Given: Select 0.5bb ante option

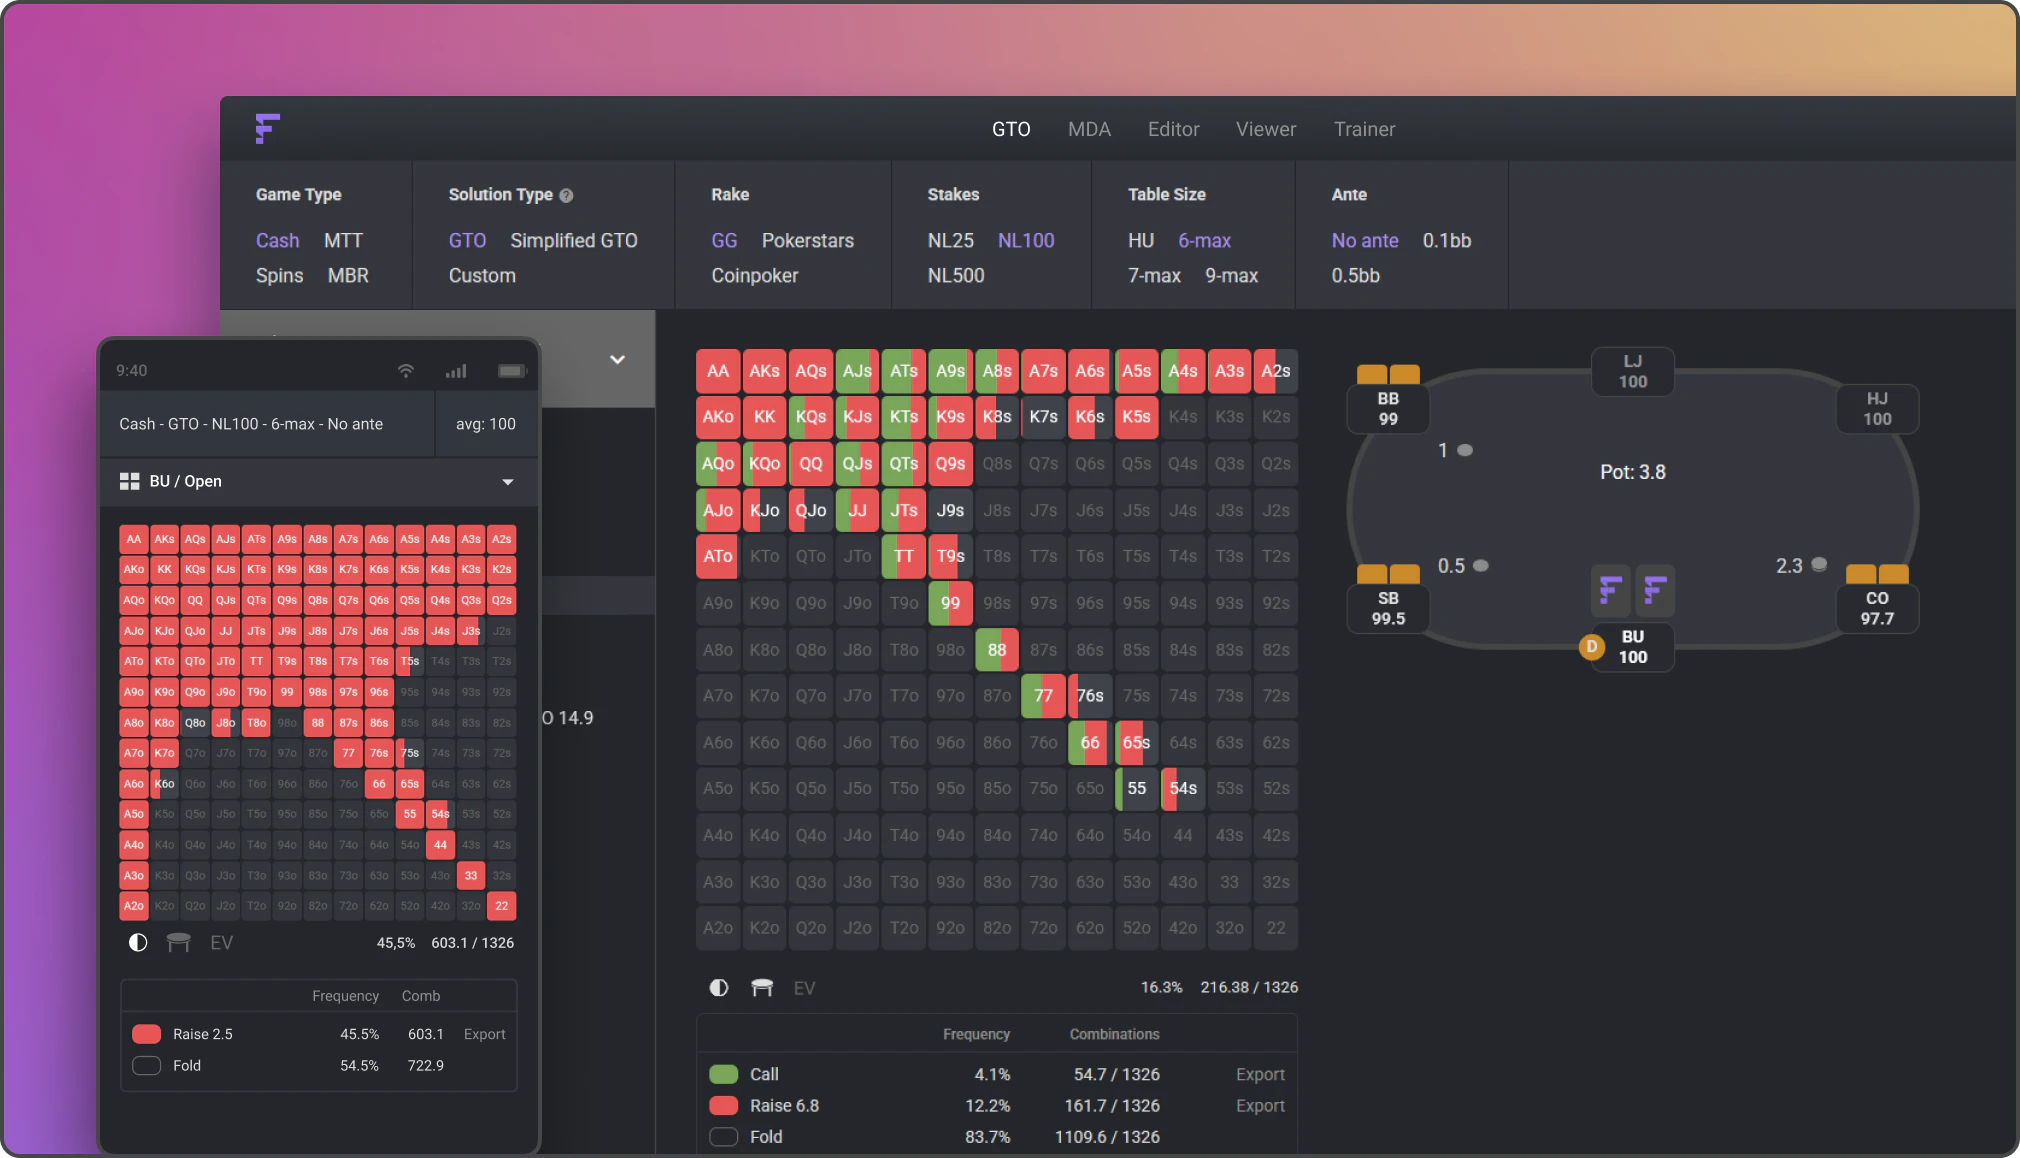Looking at the screenshot, I should 1355,276.
